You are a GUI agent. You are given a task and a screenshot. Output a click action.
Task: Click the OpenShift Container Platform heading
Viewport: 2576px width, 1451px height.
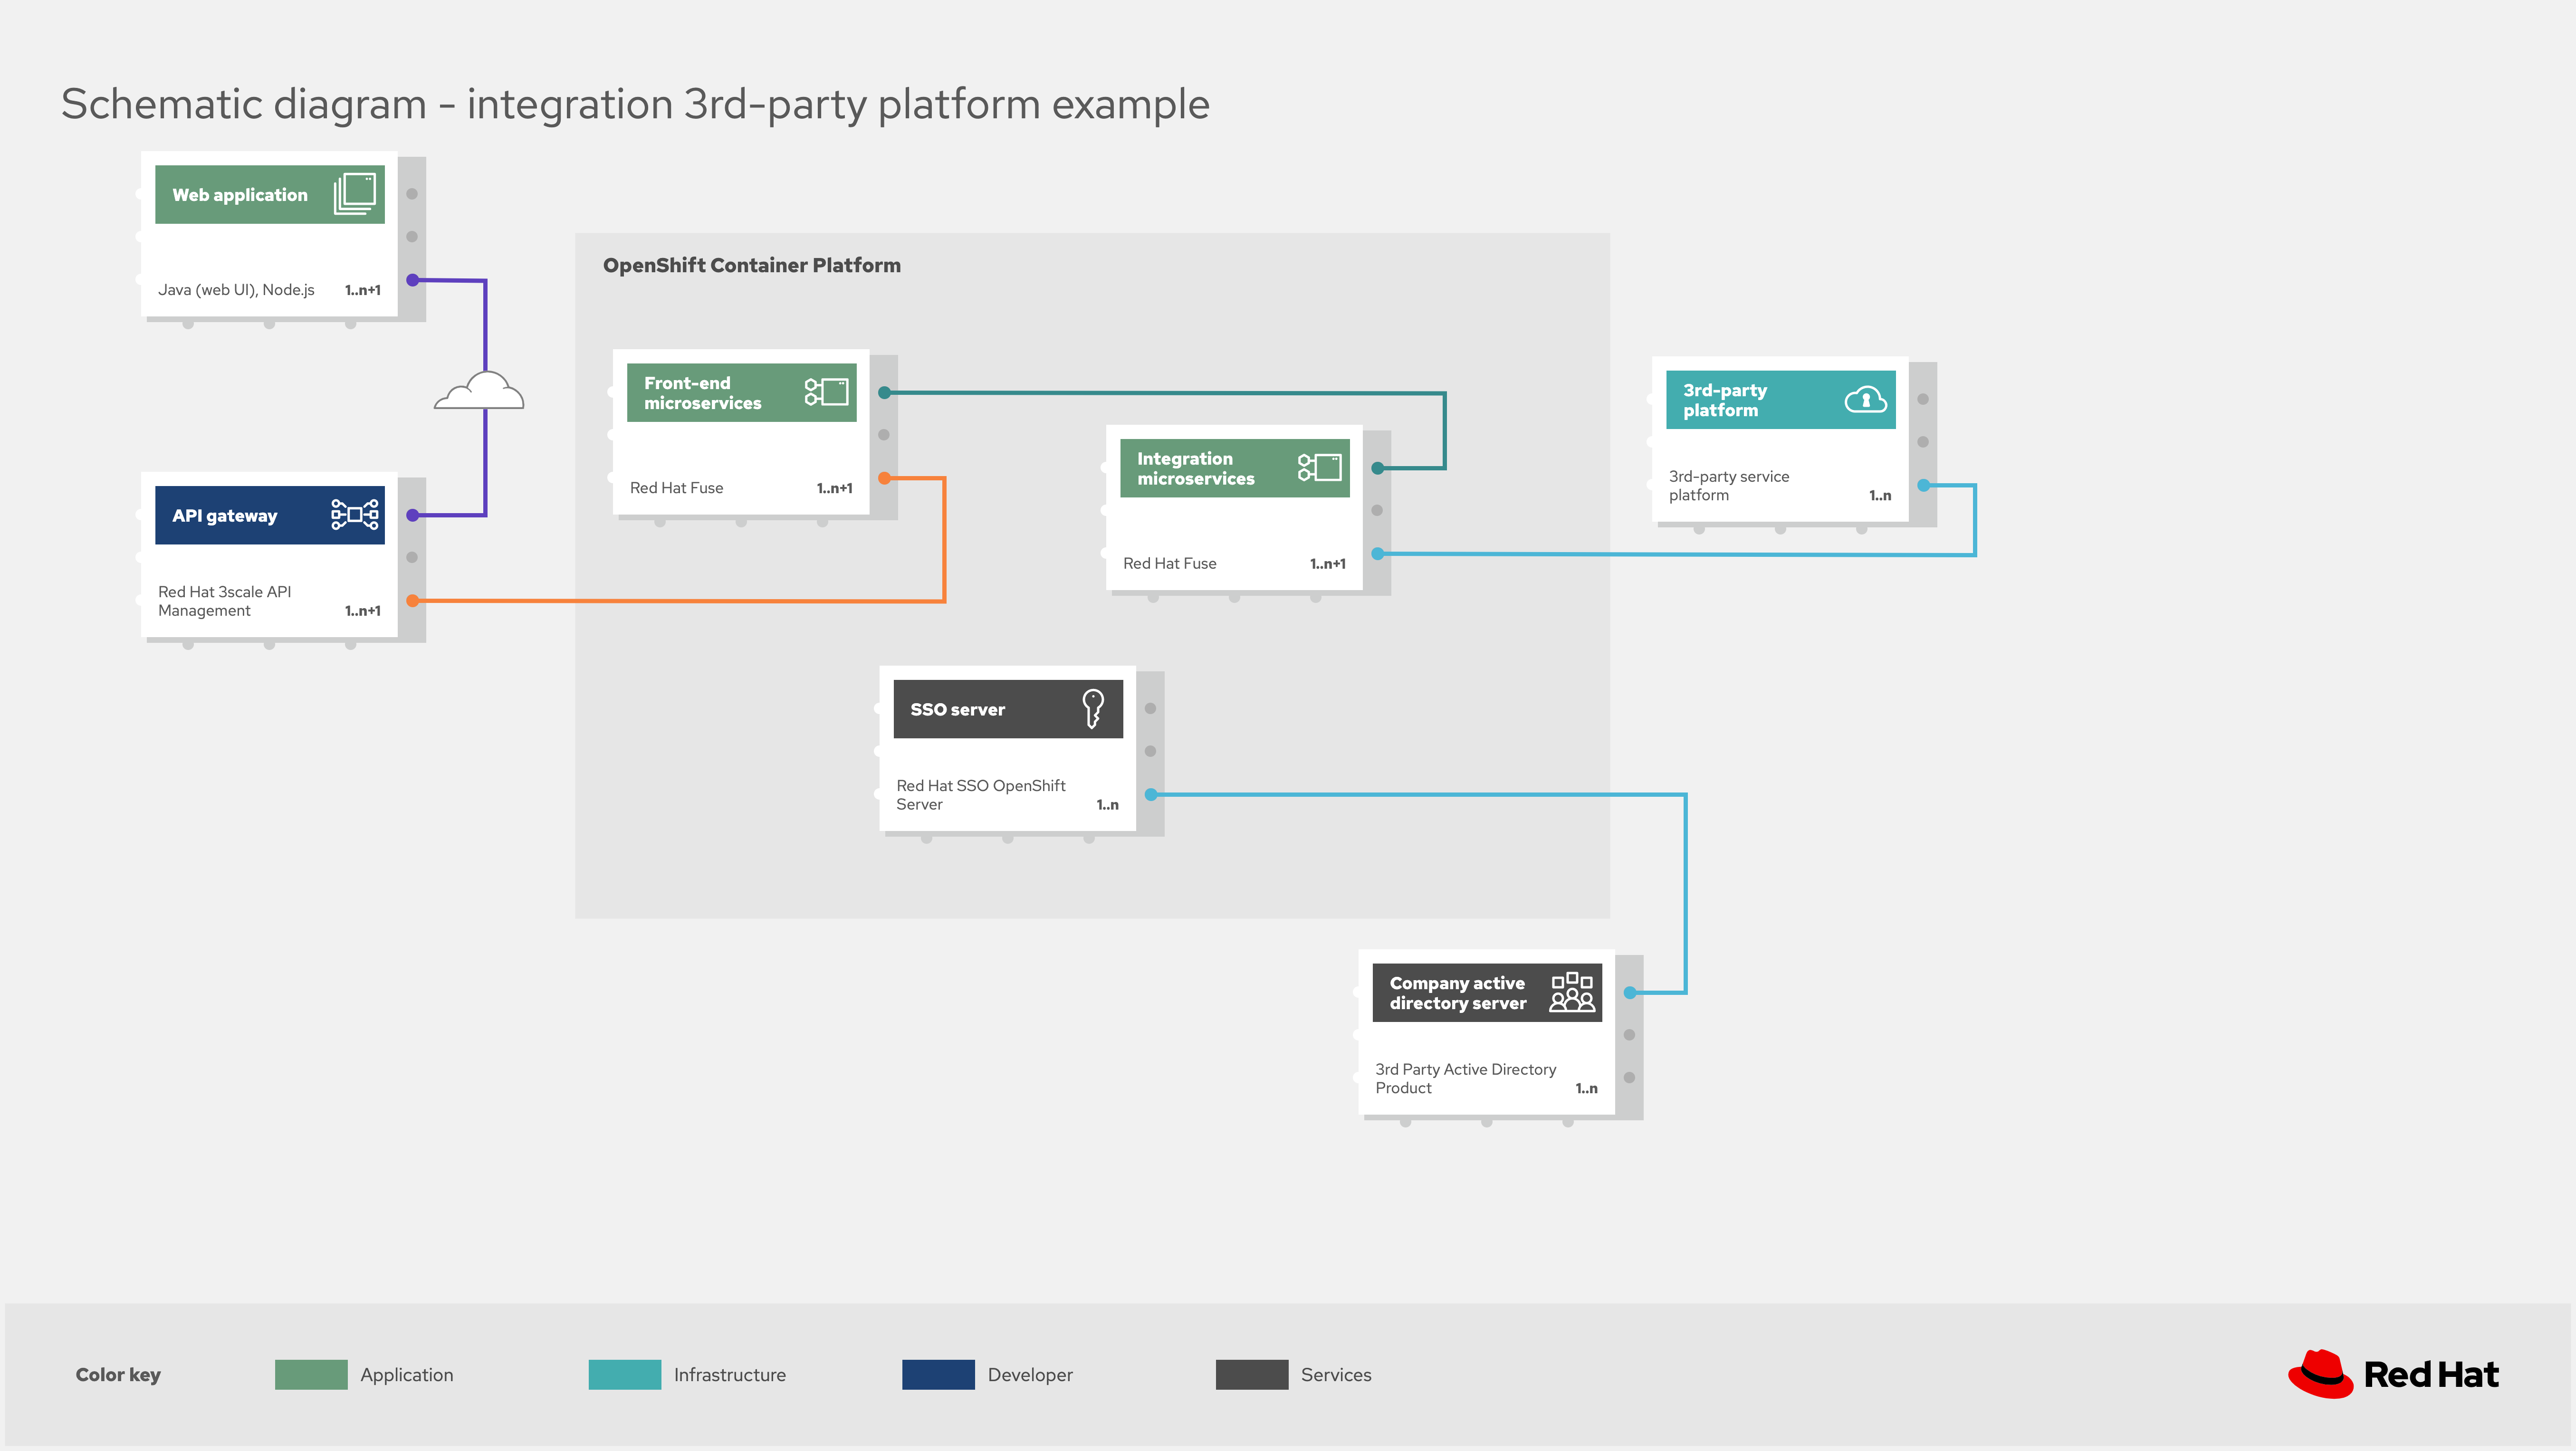coord(752,265)
